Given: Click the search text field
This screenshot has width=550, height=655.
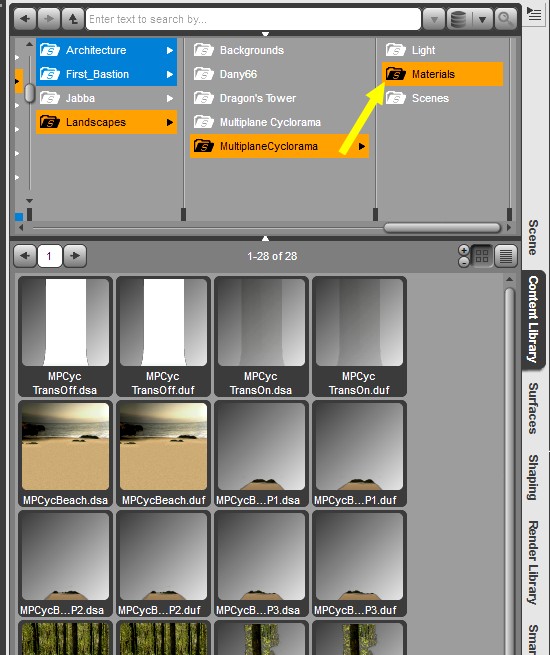Looking at the screenshot, I should tap(253, 19).
